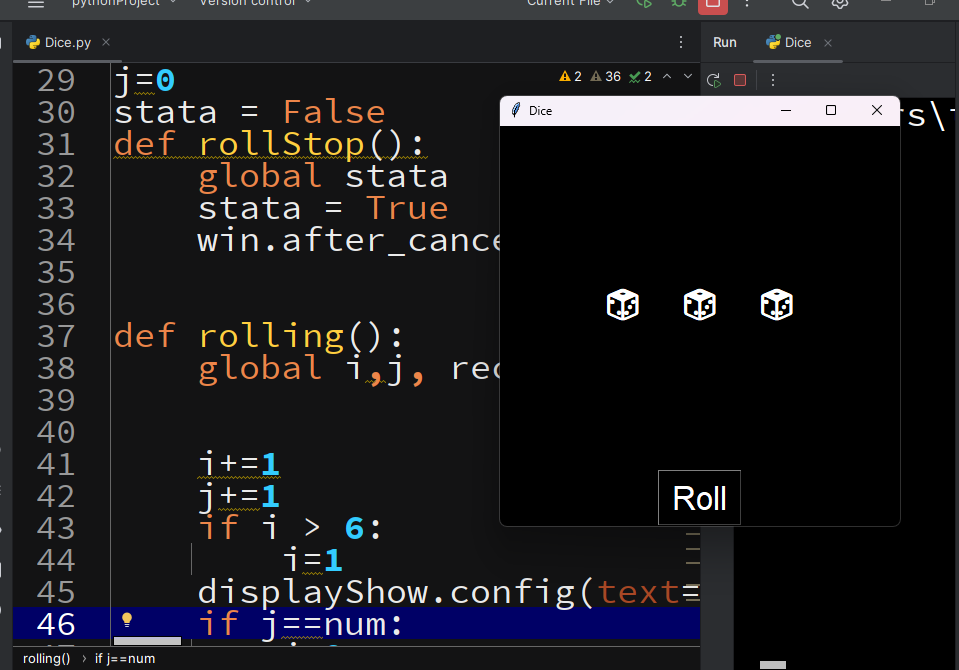959x670 pixels.
Task: Jump to the previous highlighted problem arrow
Action: pos(667,76)
